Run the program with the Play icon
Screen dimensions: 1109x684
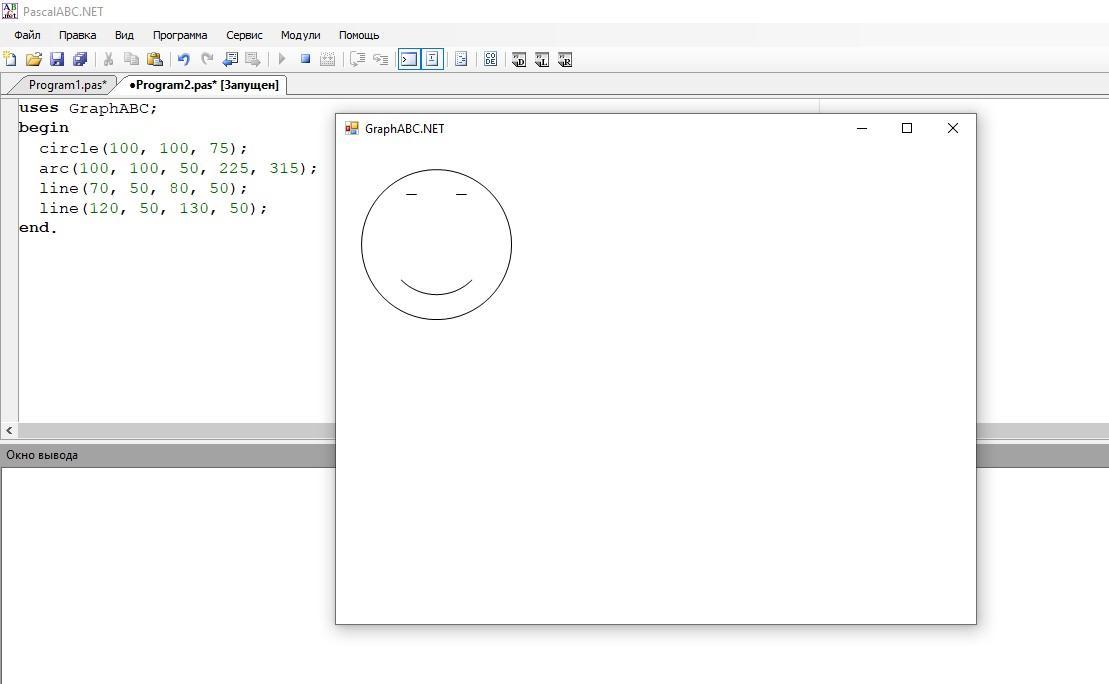(x=282, y=59)
